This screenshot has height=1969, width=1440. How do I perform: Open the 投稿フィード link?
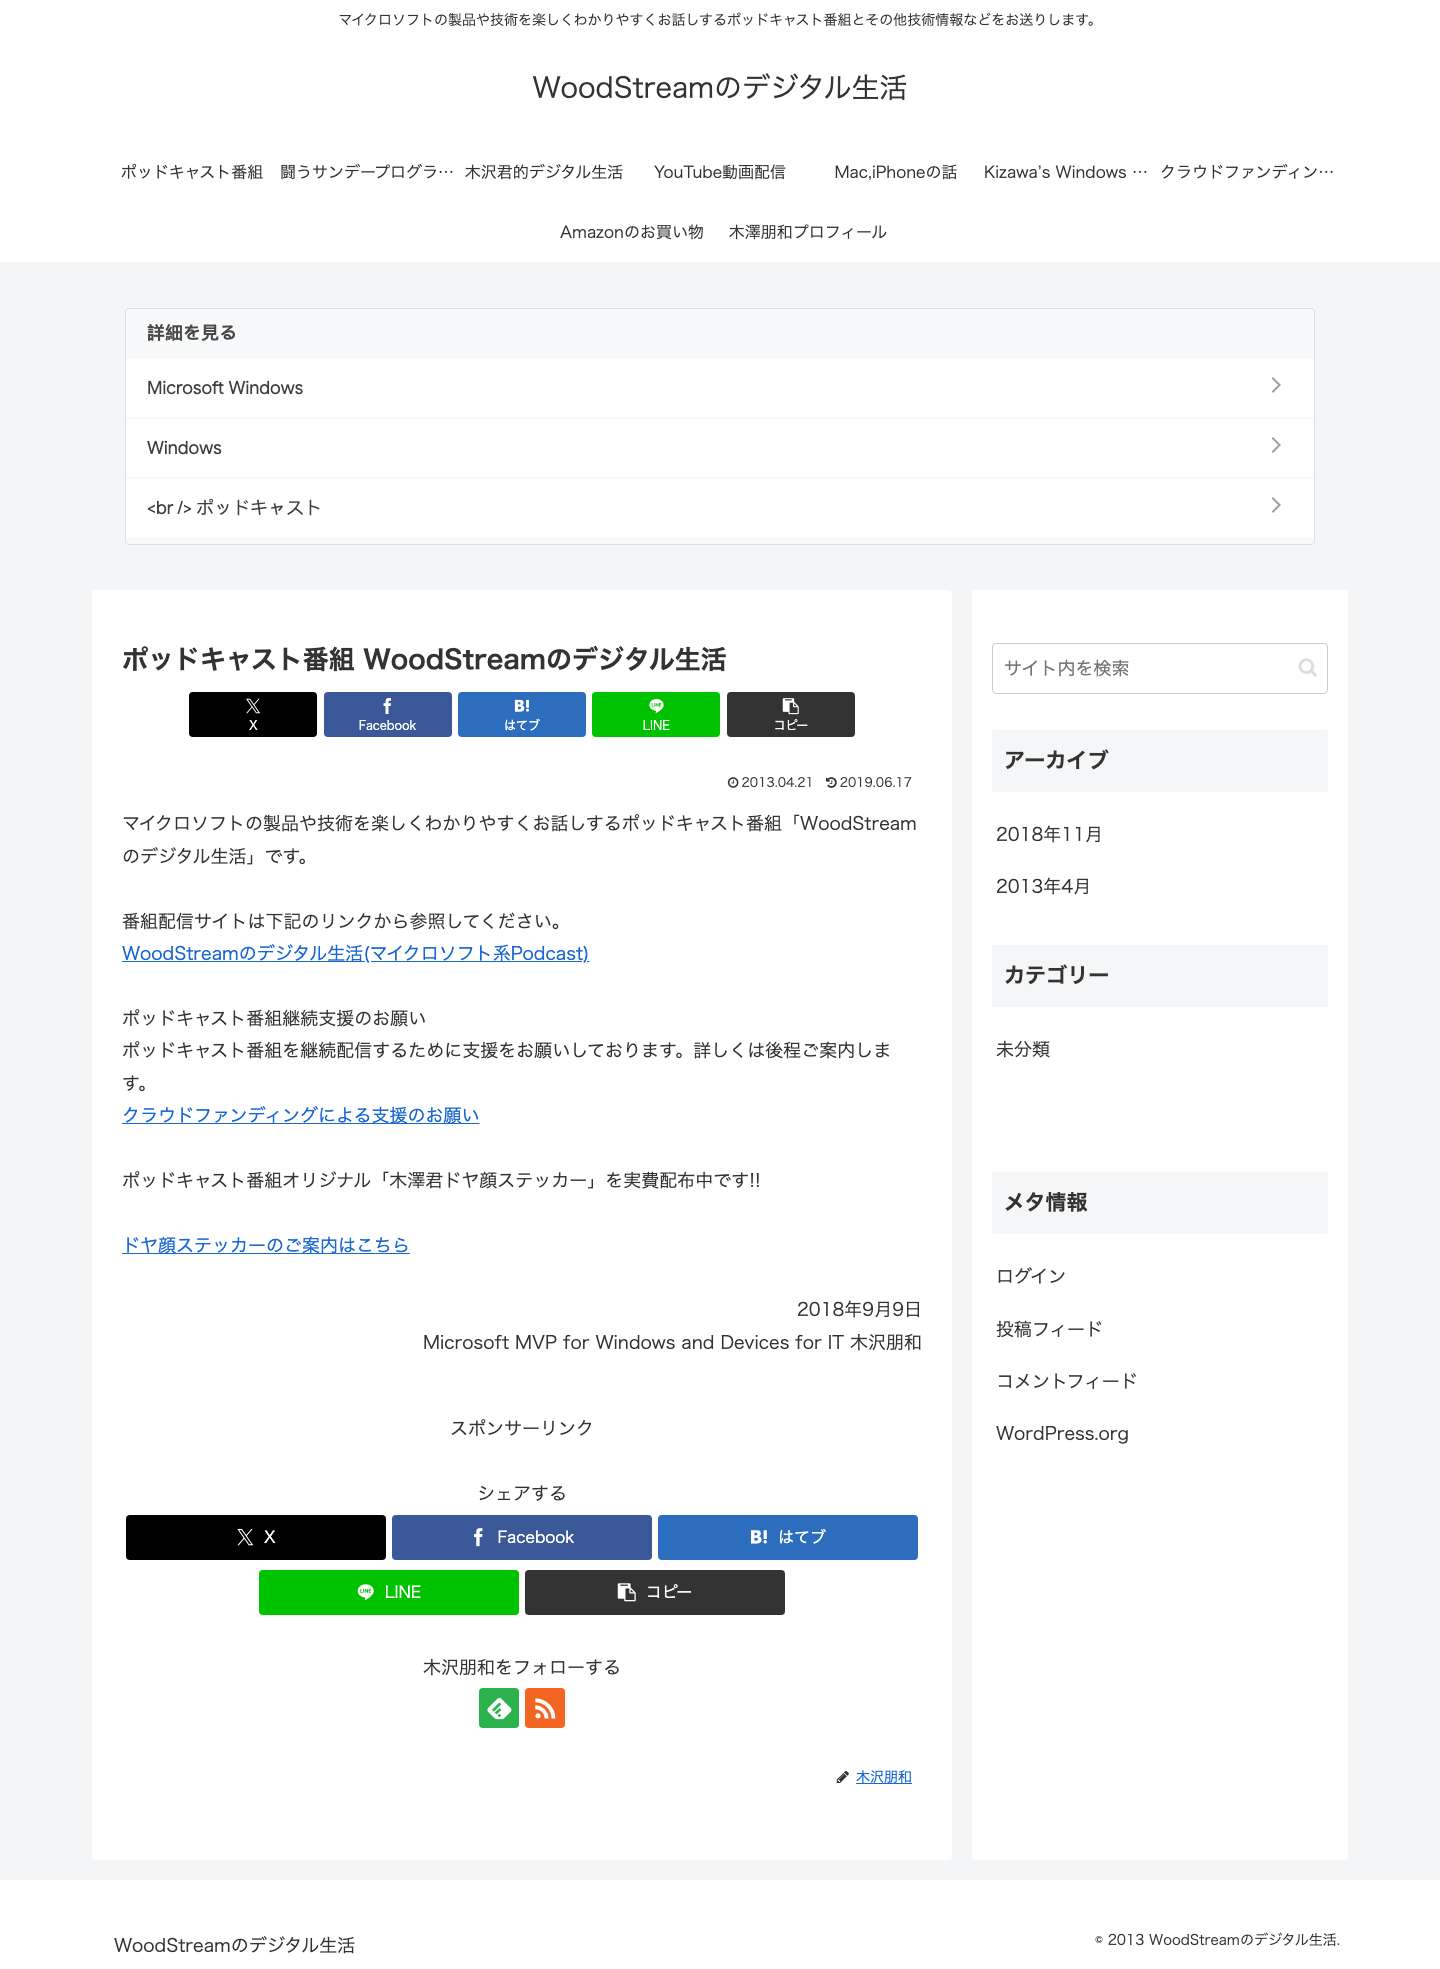point(1049,1329)
